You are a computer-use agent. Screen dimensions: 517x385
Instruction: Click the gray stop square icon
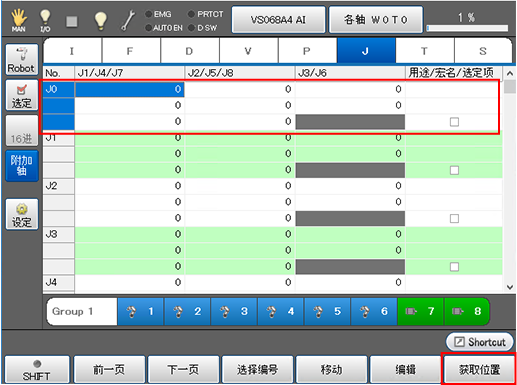coord(72,21)
